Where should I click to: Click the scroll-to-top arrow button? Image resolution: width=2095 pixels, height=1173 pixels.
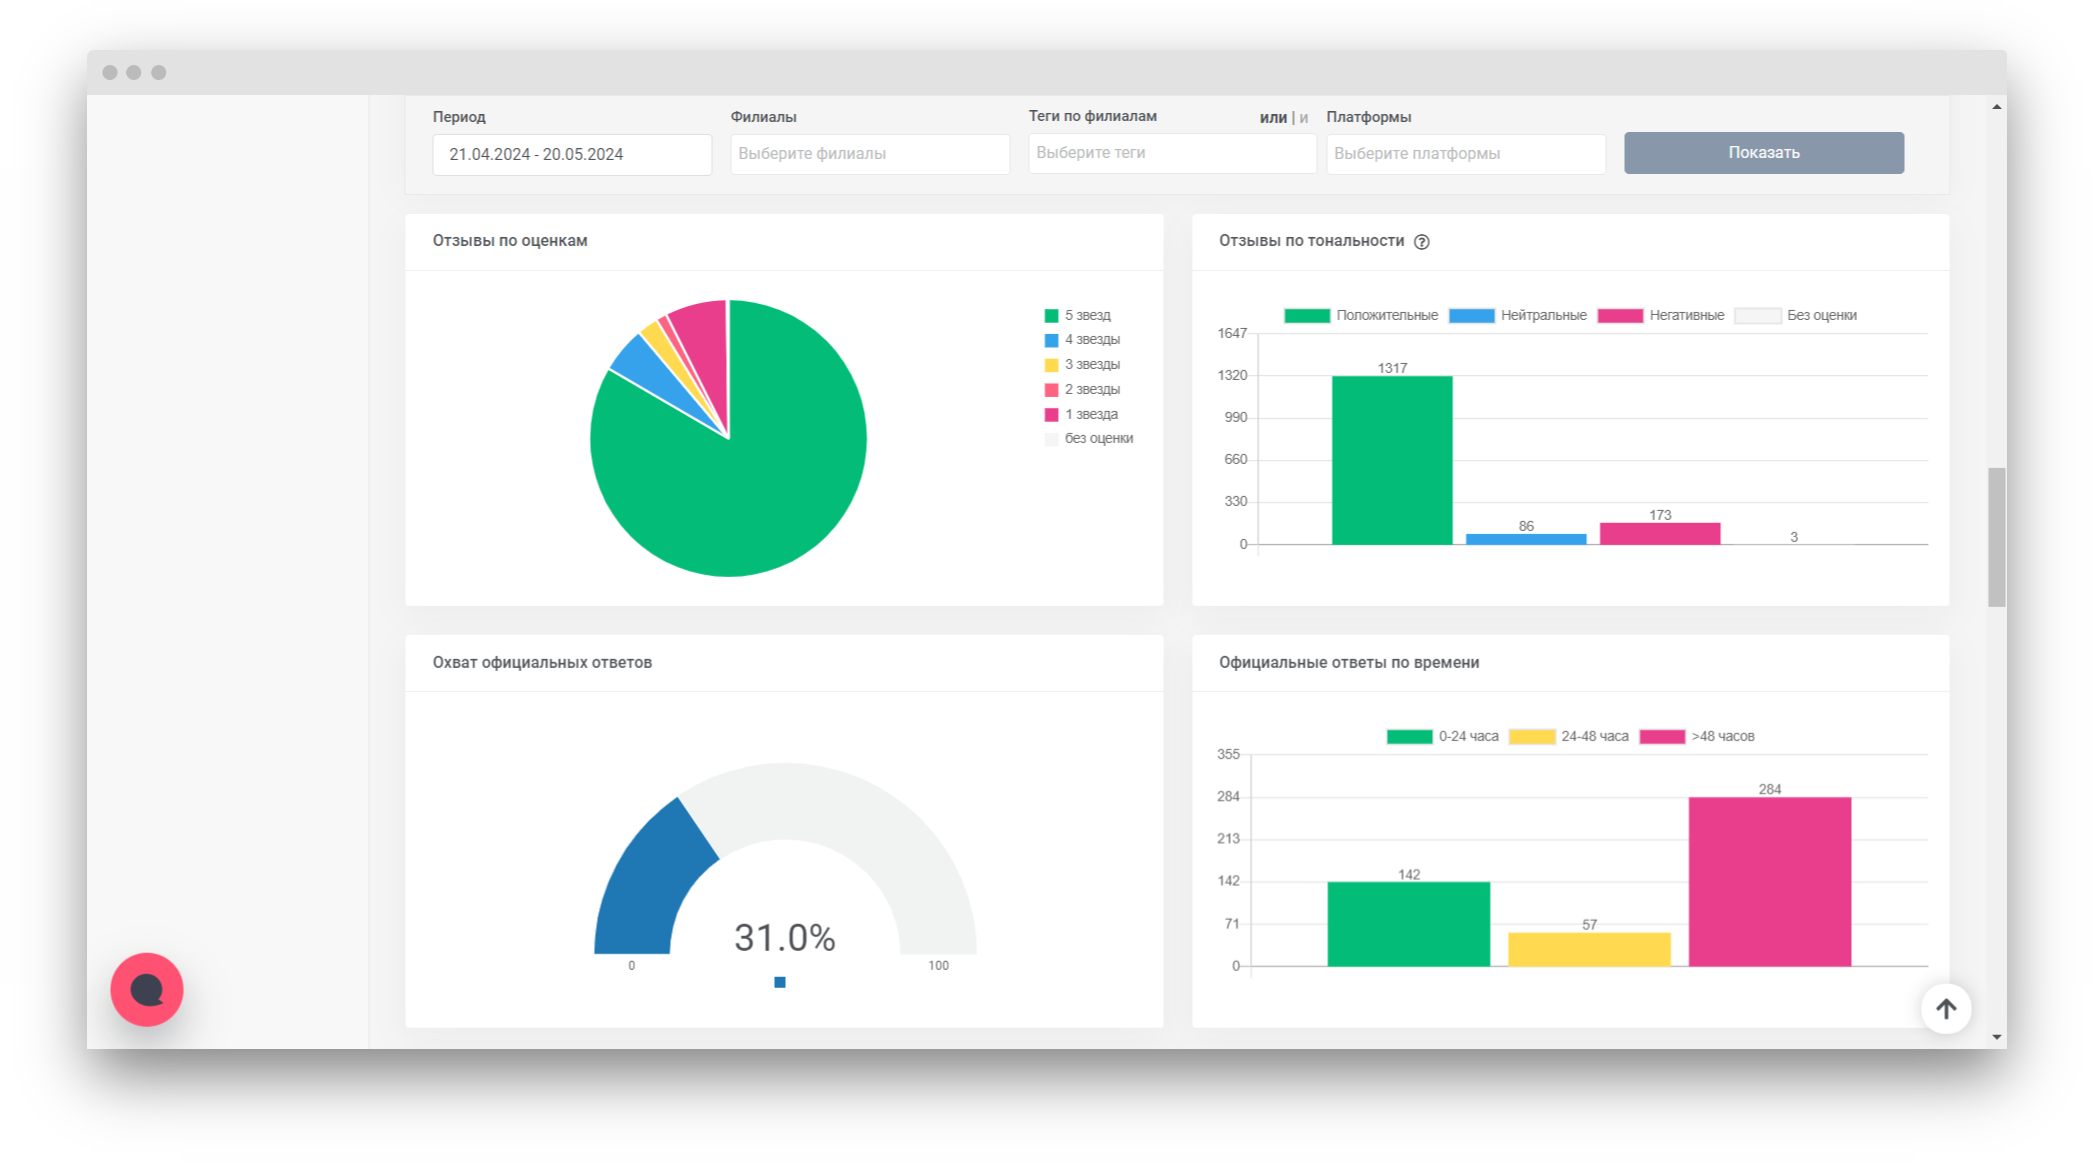[1946, 1009]
